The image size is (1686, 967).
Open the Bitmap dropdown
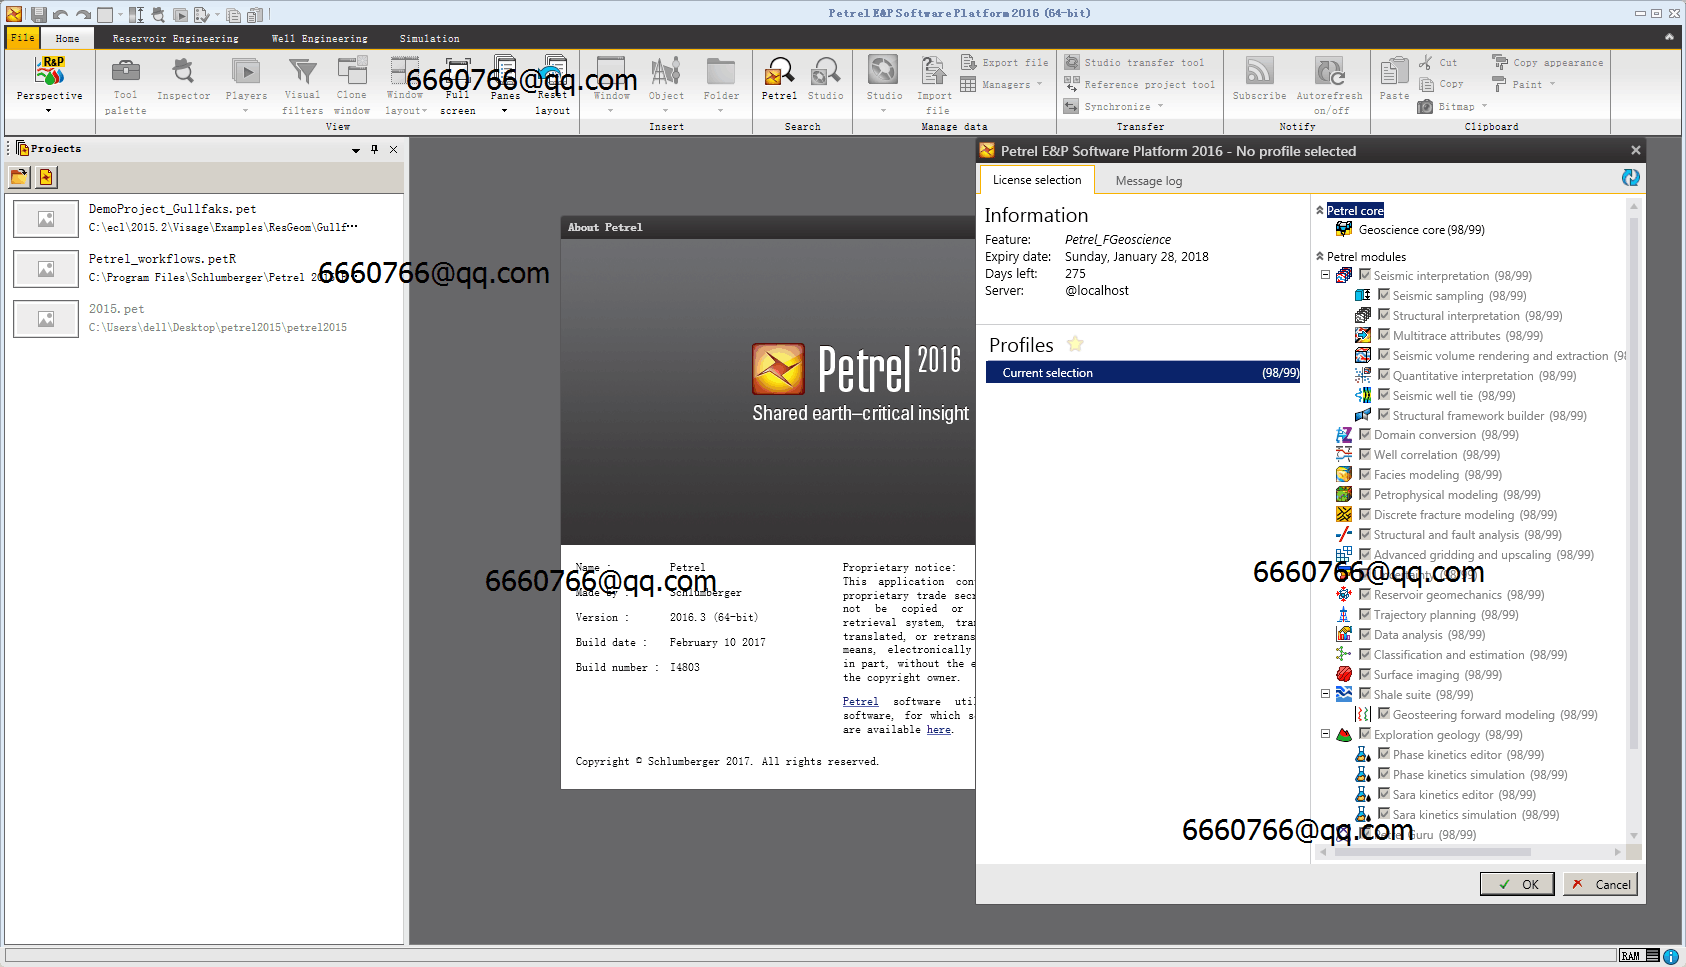pos(1452,106)
